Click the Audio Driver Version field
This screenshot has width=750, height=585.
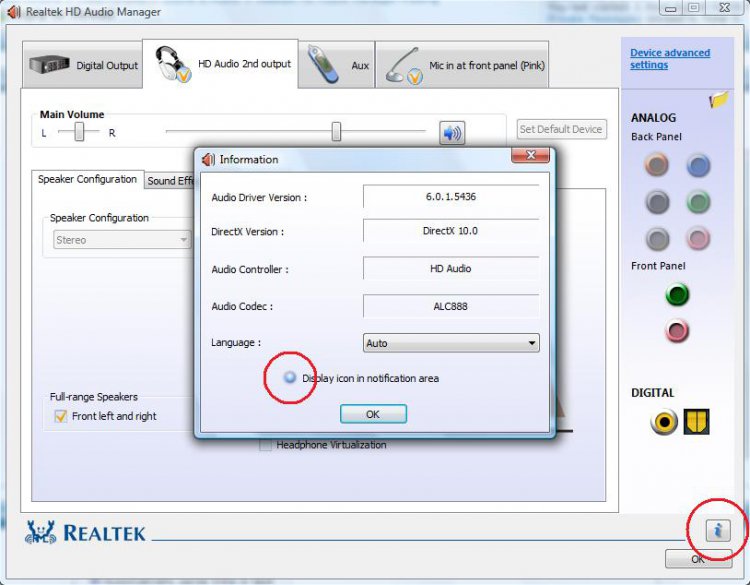451,197
